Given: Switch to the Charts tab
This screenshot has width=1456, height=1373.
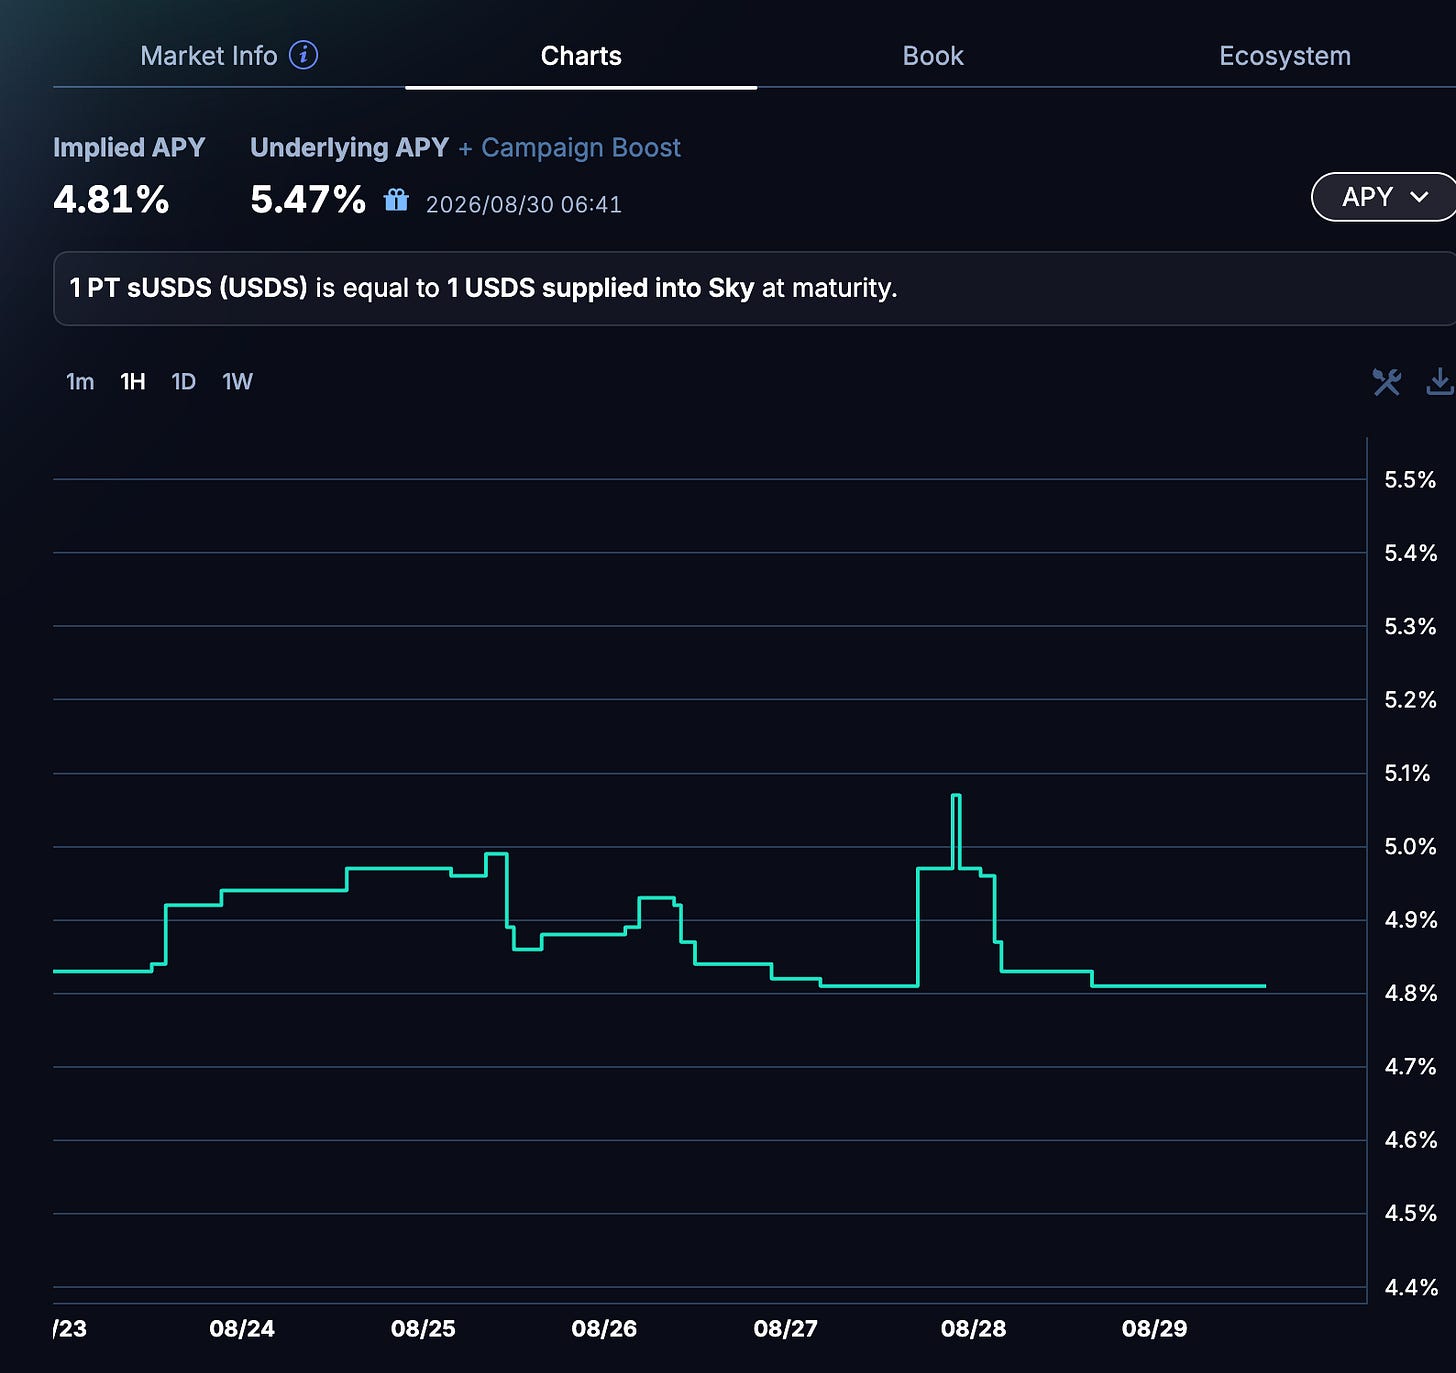Looking at the screenshot, I should point(581,56).
